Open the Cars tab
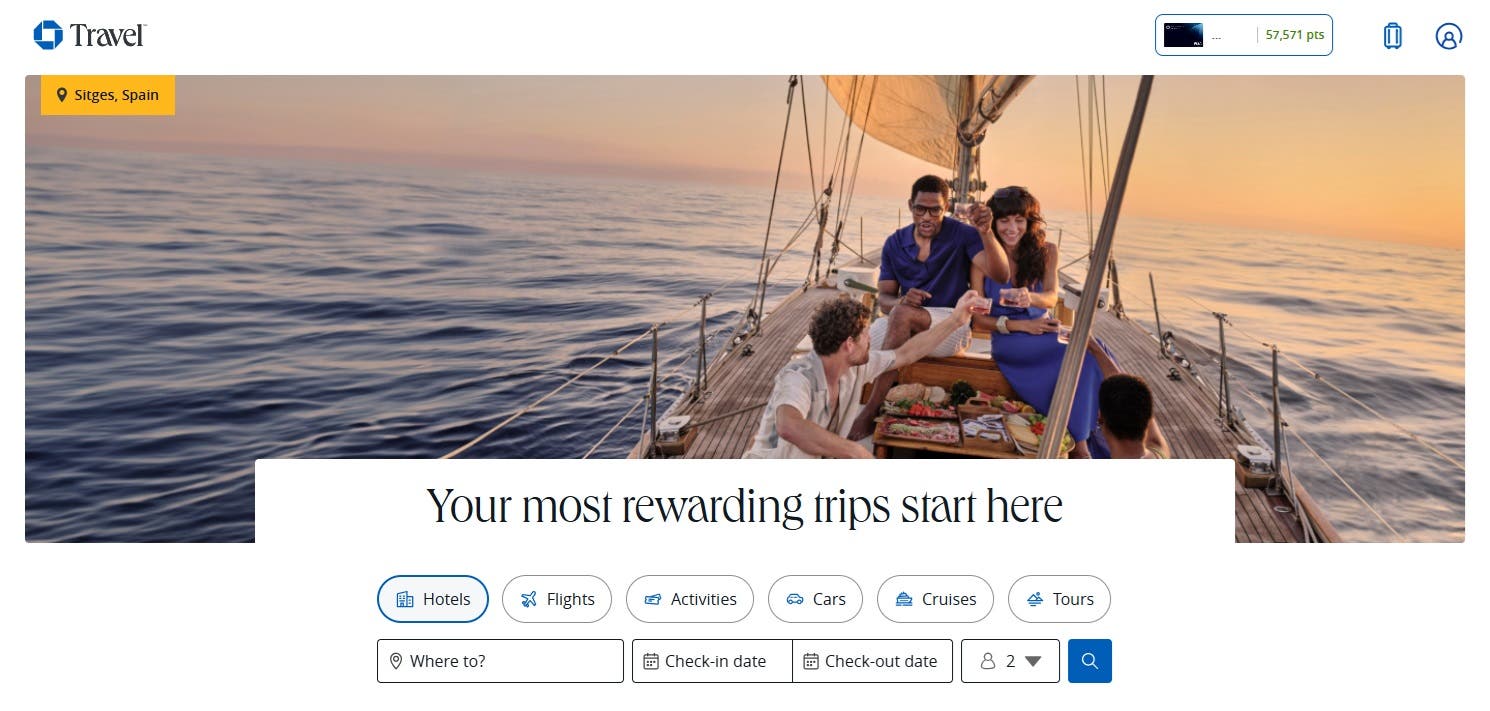The height and width of the screenshot is (711, 1490). (x=815, y=599)
